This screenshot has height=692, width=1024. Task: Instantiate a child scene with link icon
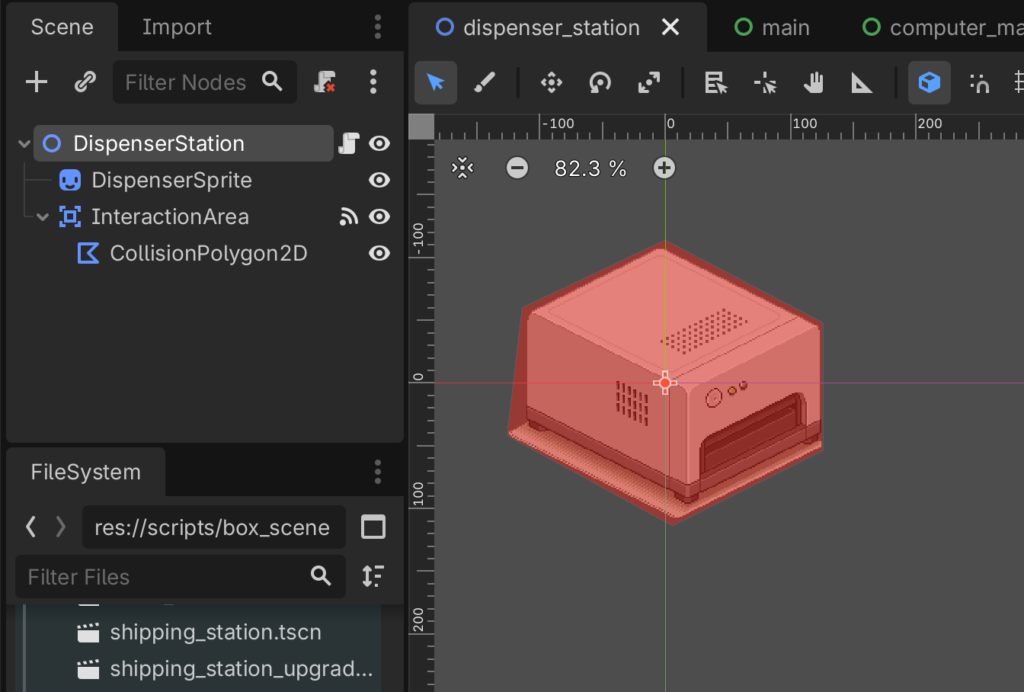[x=85, y=82]
